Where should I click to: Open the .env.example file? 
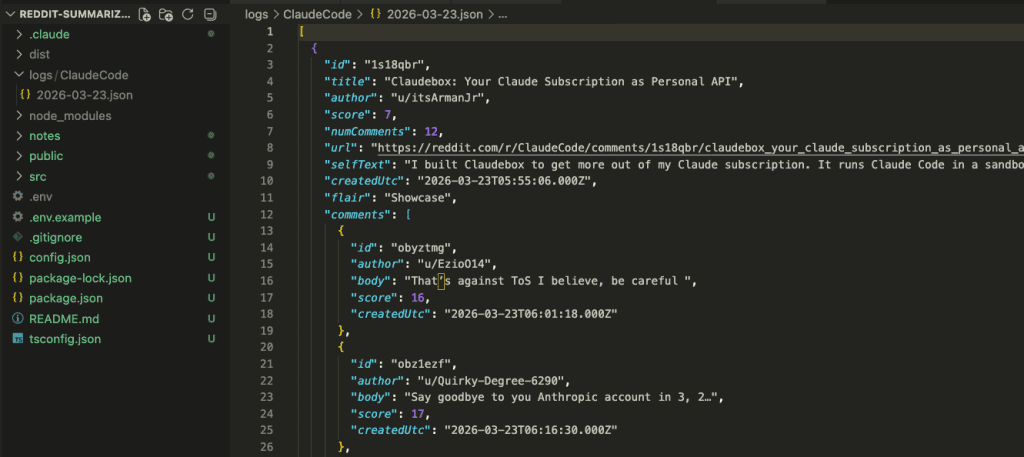point(65,217)
